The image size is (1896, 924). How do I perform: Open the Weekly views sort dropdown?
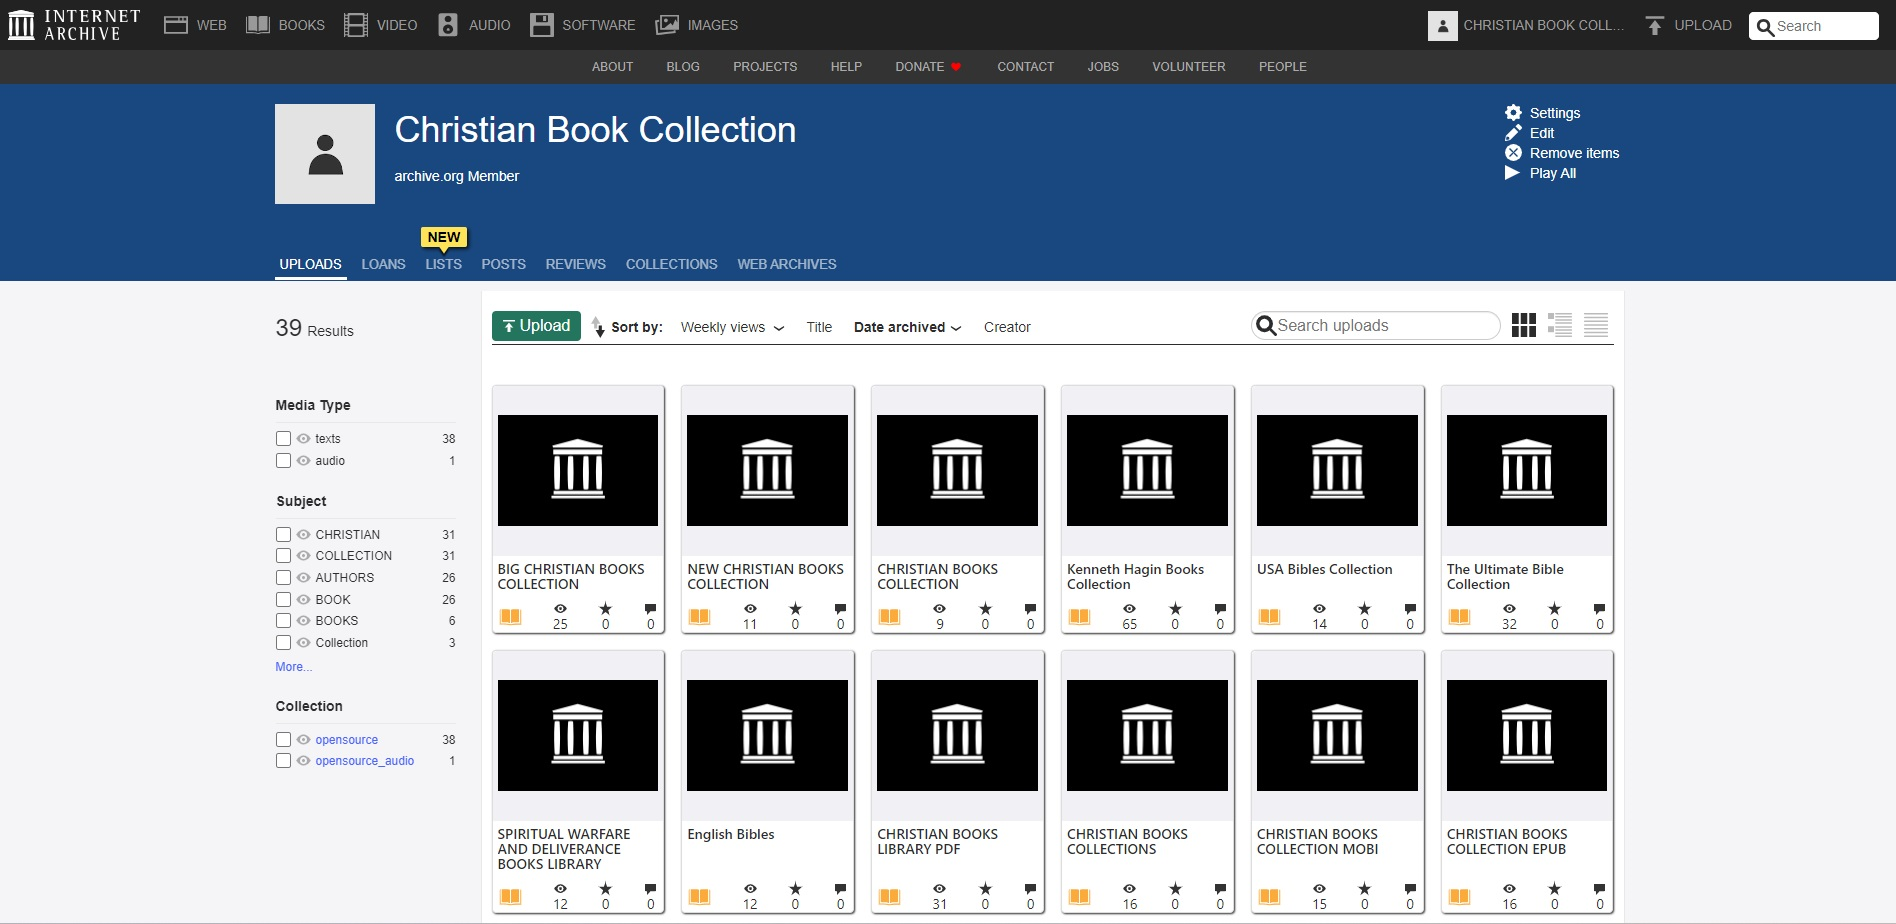[732, 327]
